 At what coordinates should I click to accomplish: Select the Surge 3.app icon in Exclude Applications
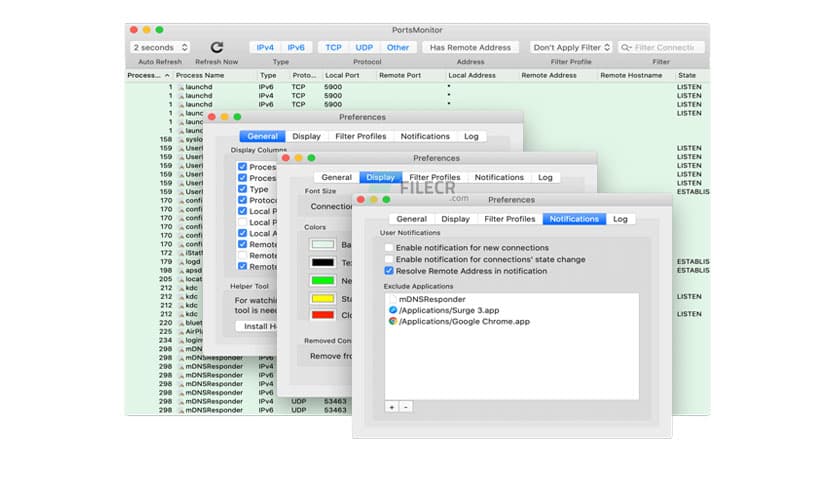[393, 310]
